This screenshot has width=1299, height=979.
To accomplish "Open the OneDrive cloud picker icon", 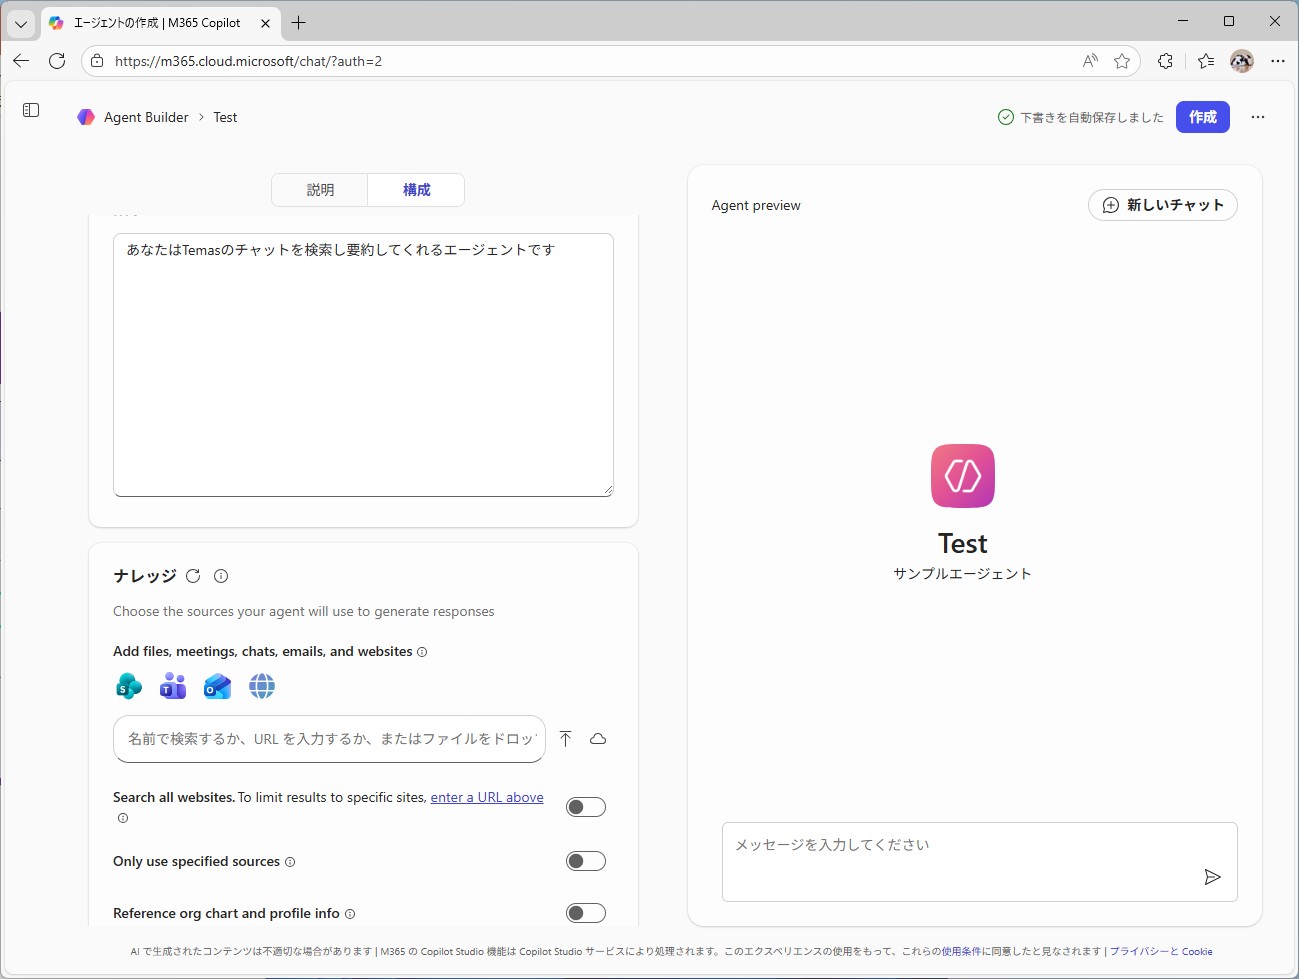I will (598, 738).
